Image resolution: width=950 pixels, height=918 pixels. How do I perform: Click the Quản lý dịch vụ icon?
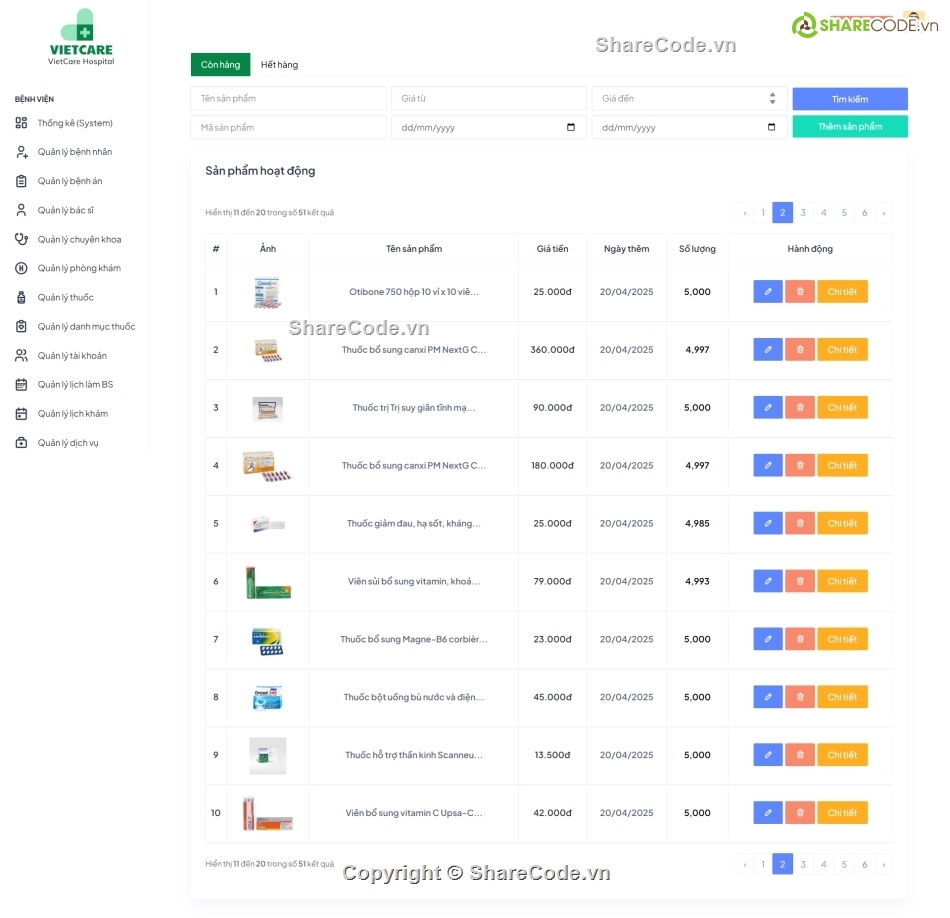21,443
